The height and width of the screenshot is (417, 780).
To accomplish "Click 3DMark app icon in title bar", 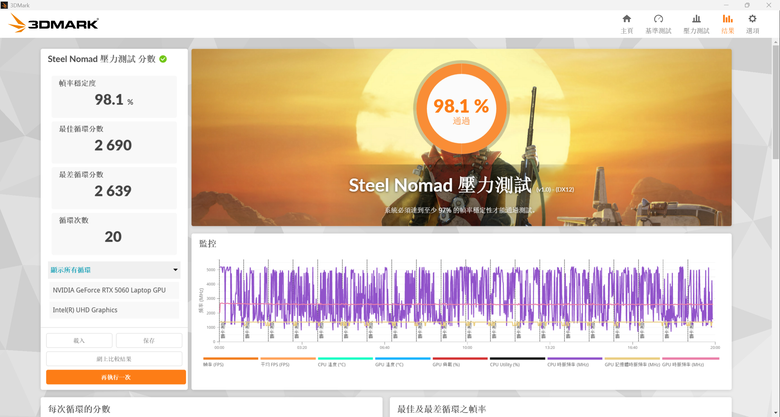I will tap(4, 4).
